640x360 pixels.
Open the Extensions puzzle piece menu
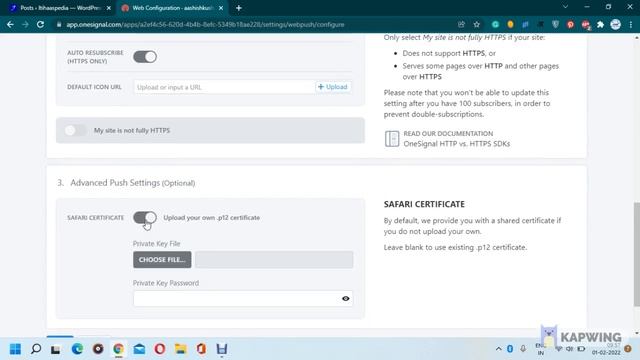pyautogui.click(x=600, y=24)
